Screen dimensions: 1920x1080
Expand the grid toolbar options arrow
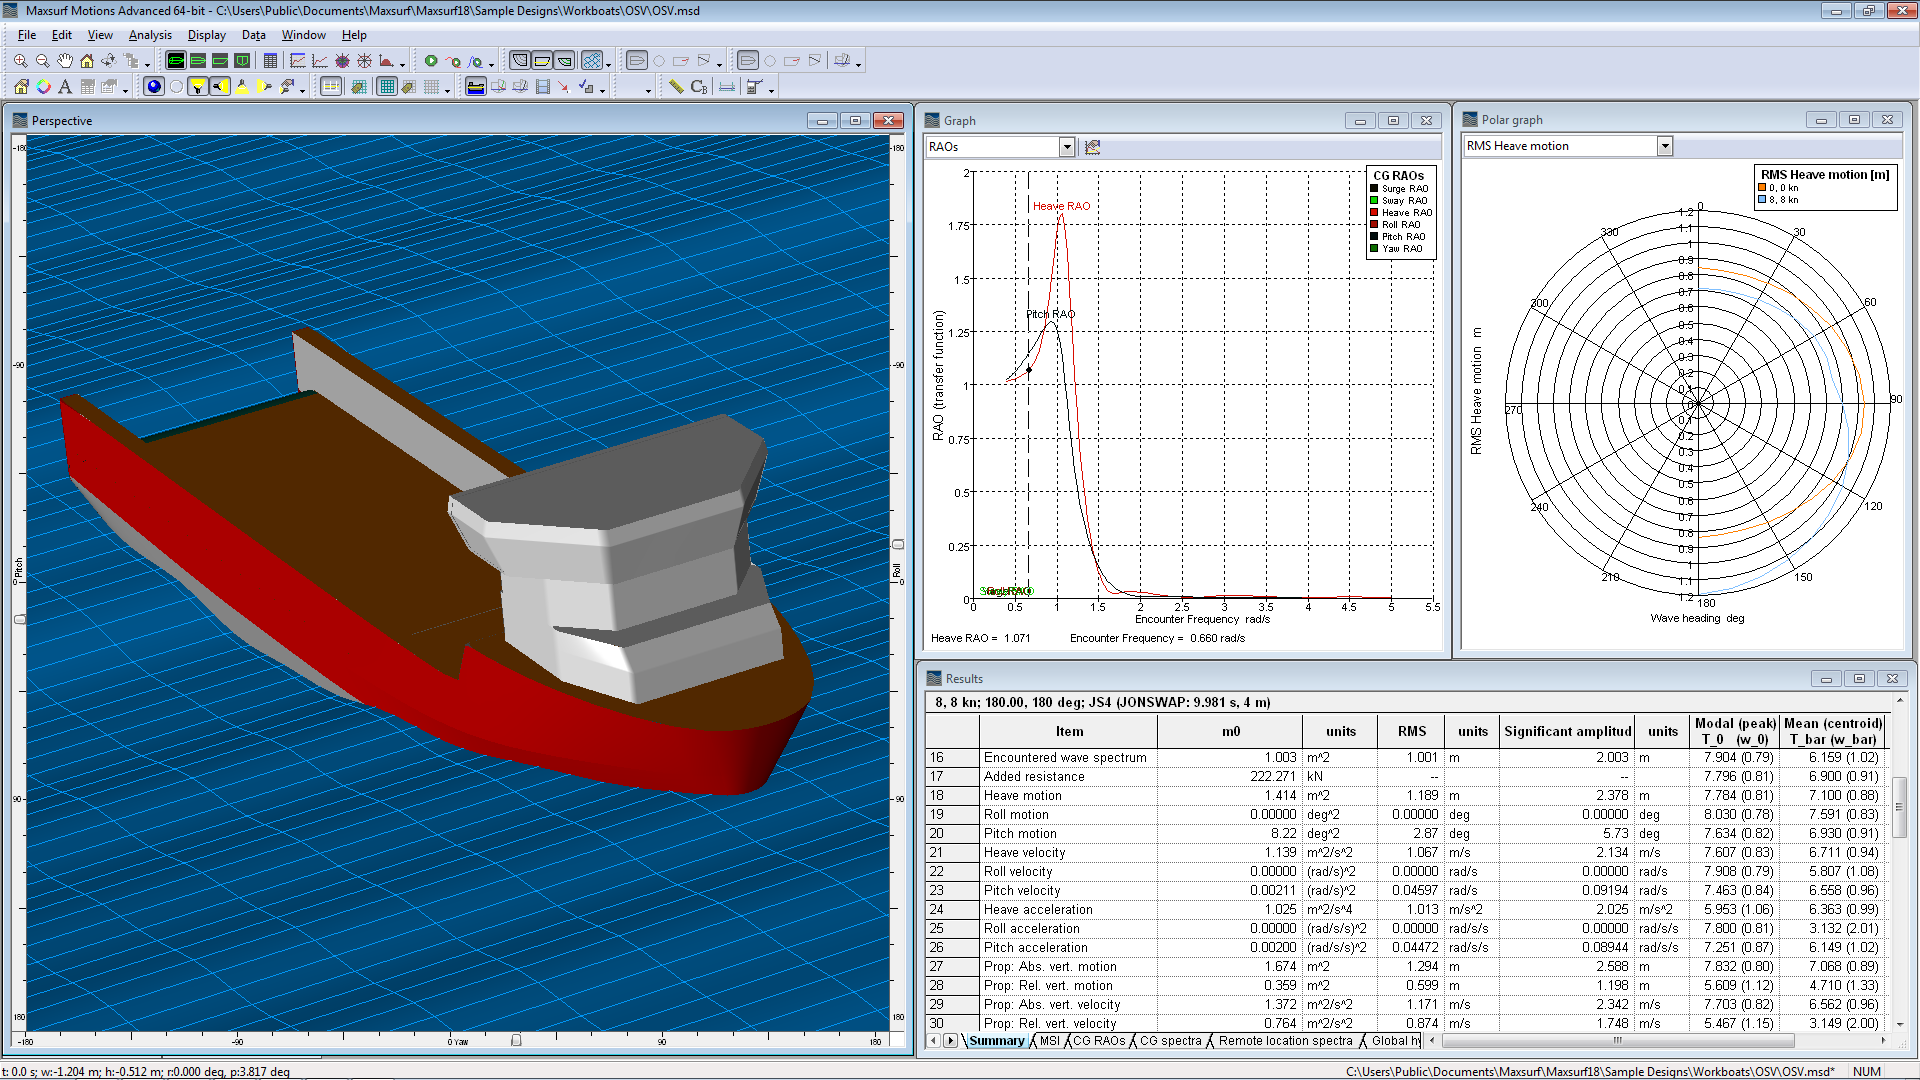(x=447, y=90)
